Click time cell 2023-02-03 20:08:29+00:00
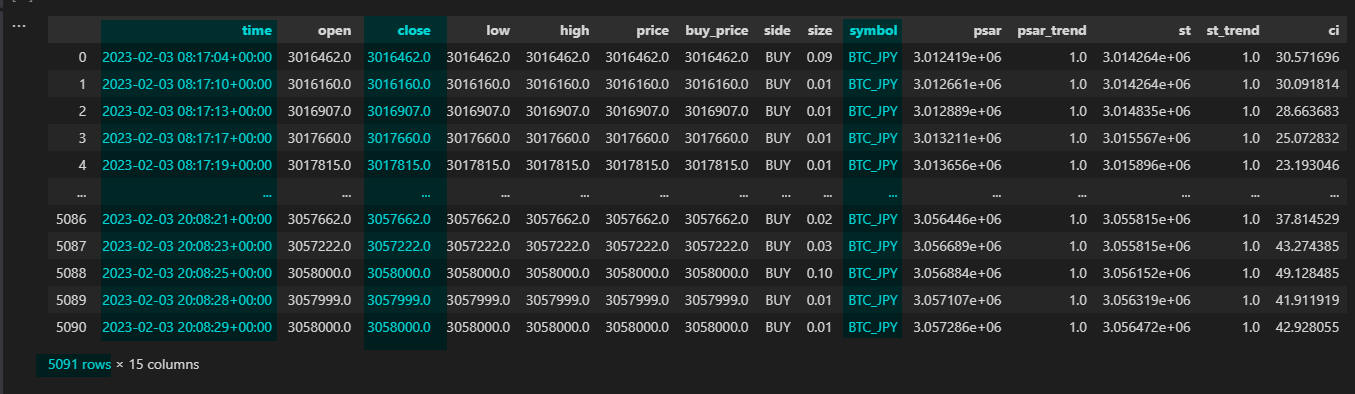The height and width of the screenshot is (394, 1355). [187, 326]
